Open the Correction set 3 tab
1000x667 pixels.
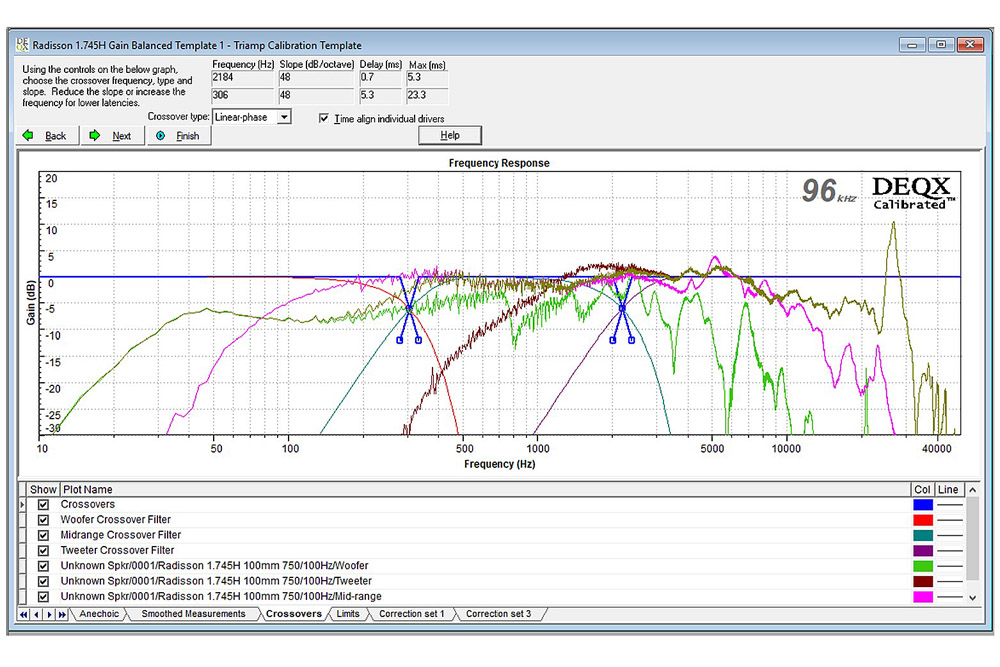coord(498,614)
